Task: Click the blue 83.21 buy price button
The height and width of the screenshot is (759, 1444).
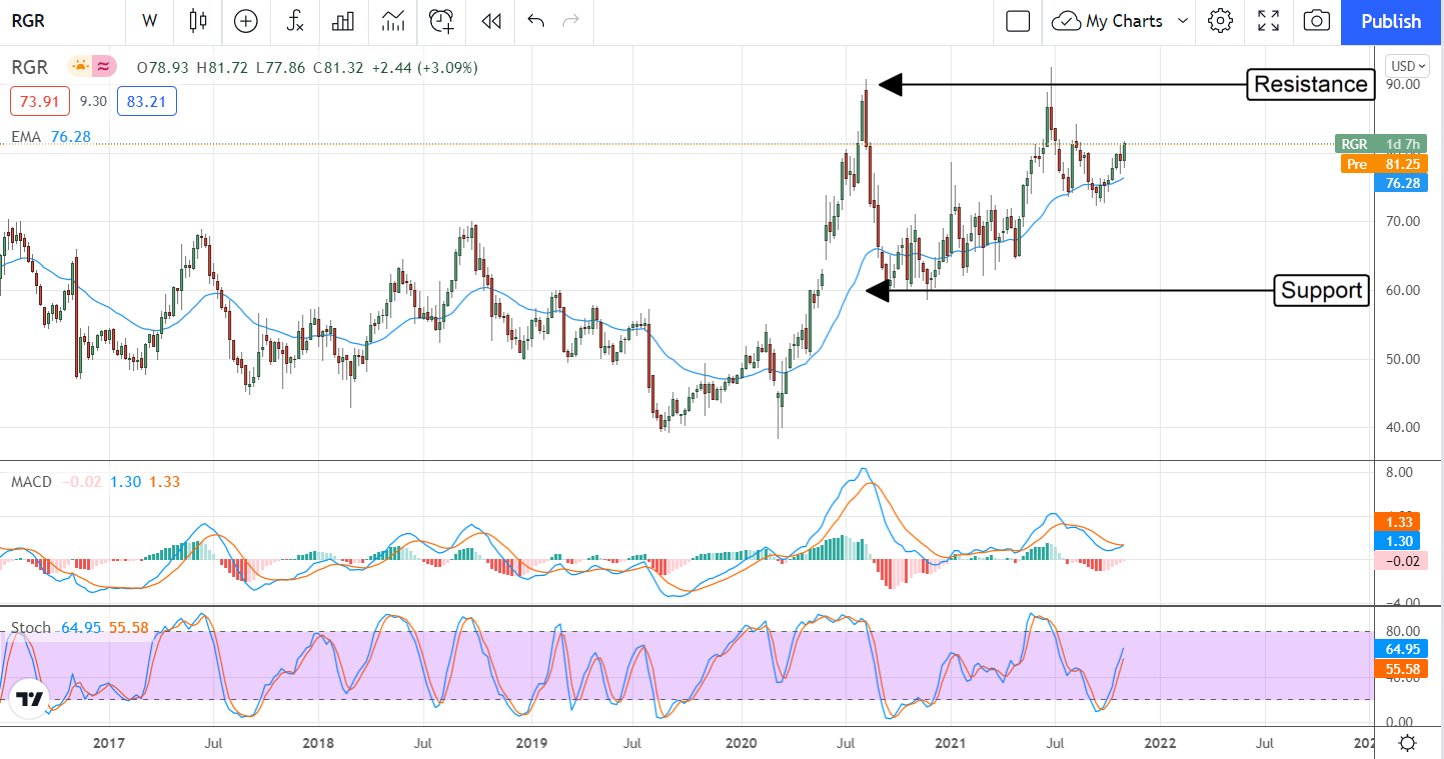Action: pyautogui.click(x=147, y=101)
